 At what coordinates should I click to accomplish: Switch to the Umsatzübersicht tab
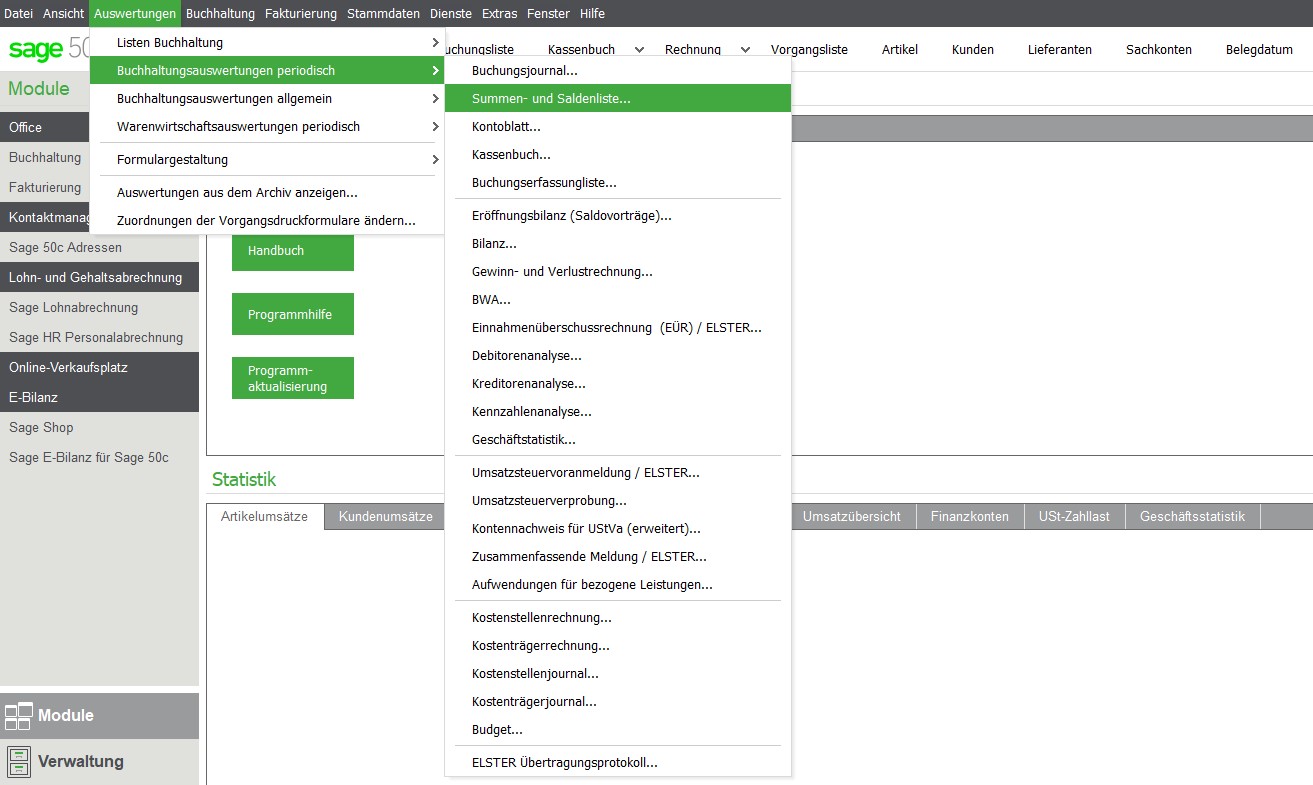[x=852, y=517]
